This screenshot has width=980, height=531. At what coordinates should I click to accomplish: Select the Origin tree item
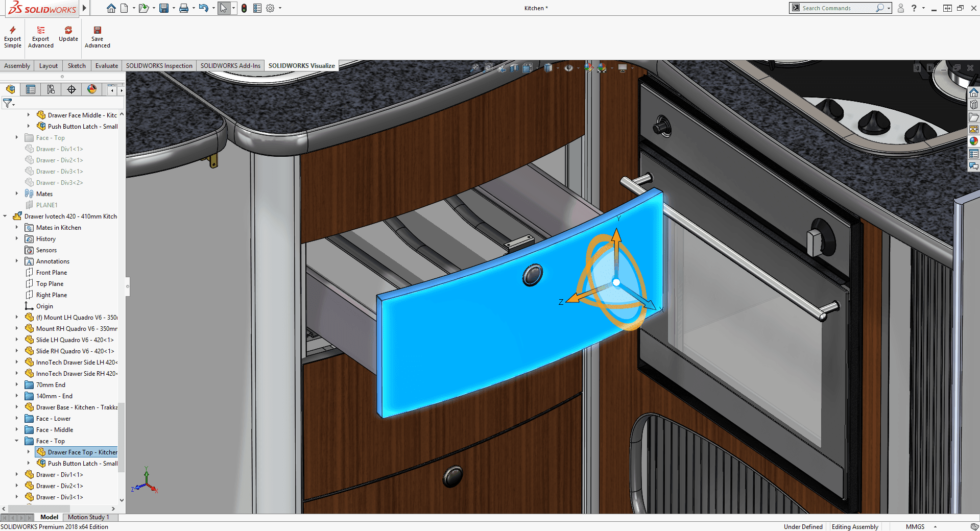coord(44,306)
